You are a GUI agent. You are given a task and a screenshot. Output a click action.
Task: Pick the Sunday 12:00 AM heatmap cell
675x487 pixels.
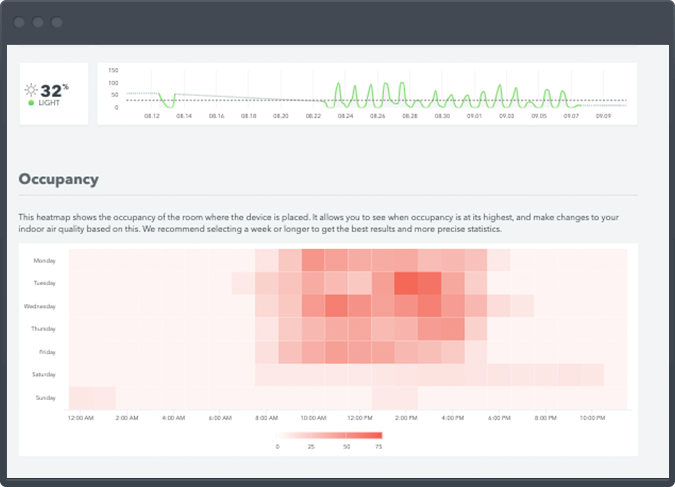[x=80, y=397]
